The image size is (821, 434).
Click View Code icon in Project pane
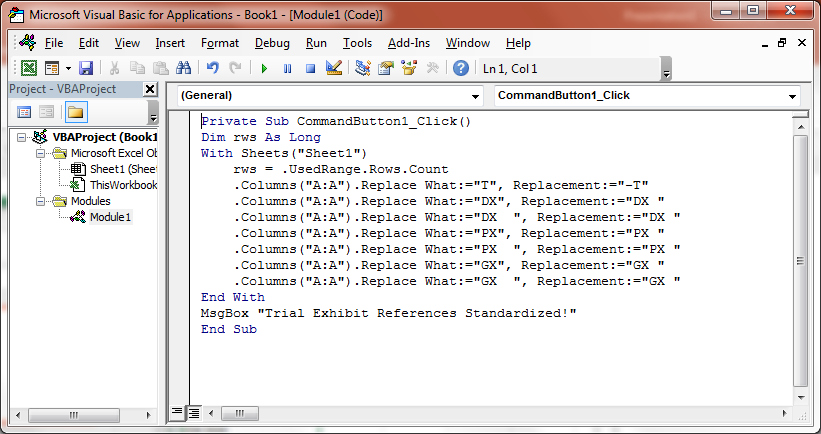[x=24, y=112]
